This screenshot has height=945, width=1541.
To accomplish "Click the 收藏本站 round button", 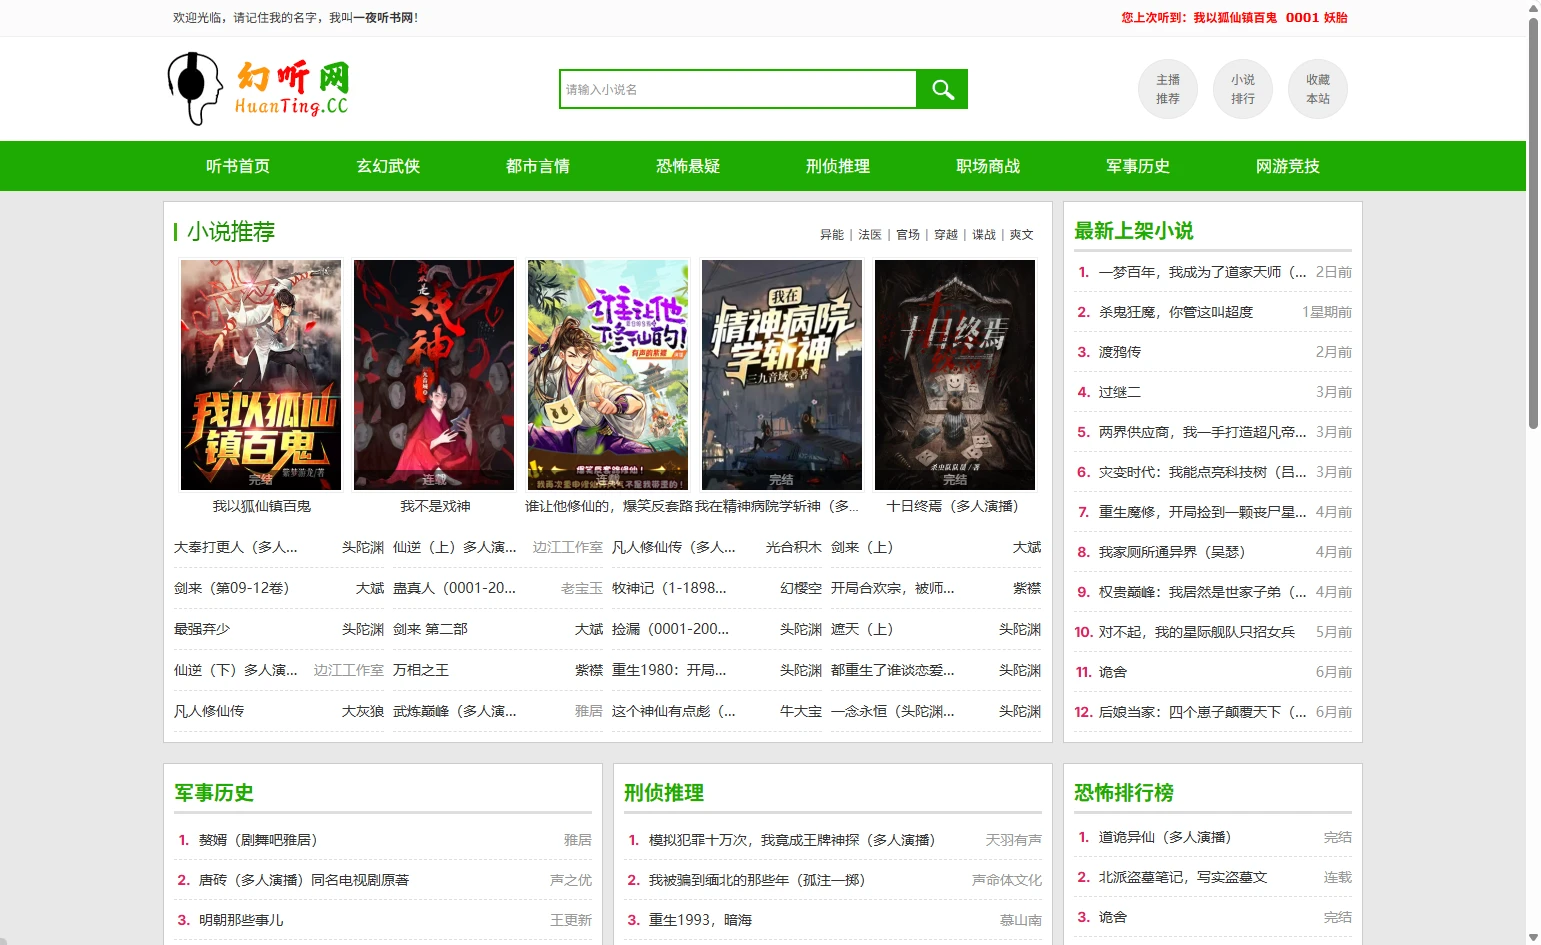I will point(1317,89).
